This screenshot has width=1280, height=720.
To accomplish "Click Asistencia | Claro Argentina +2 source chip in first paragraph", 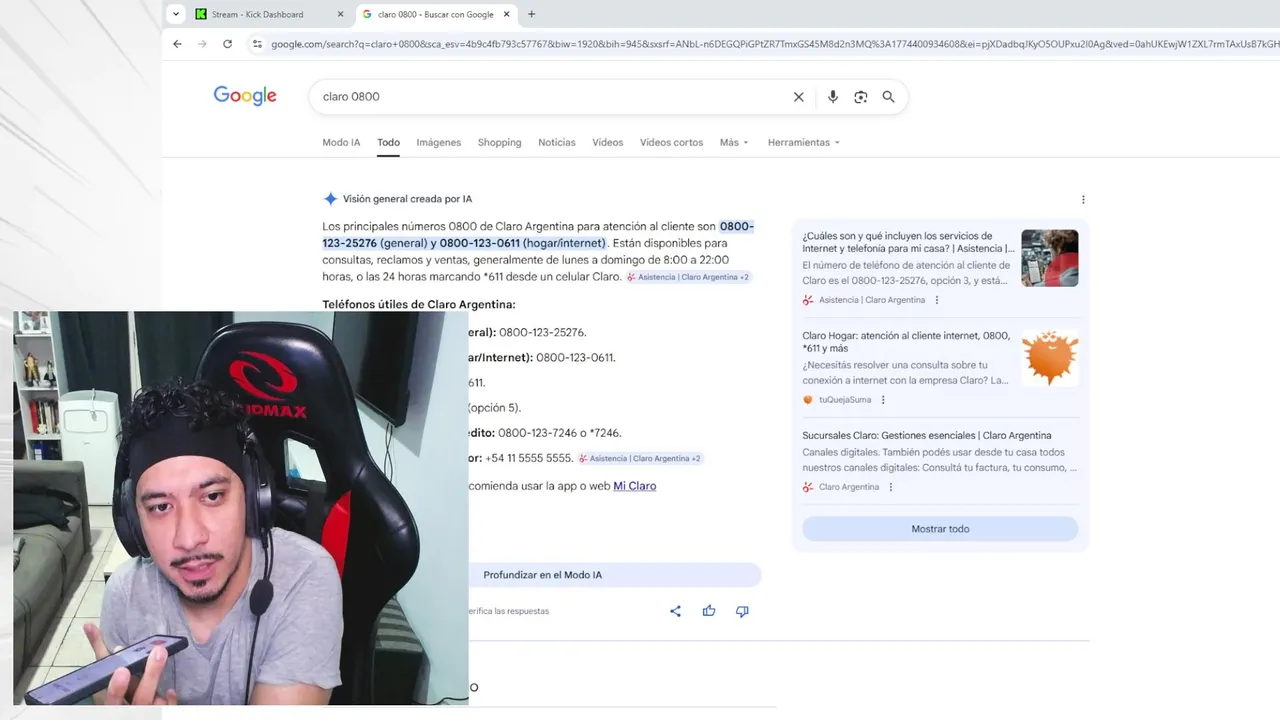I will click(x=688, y=277).
